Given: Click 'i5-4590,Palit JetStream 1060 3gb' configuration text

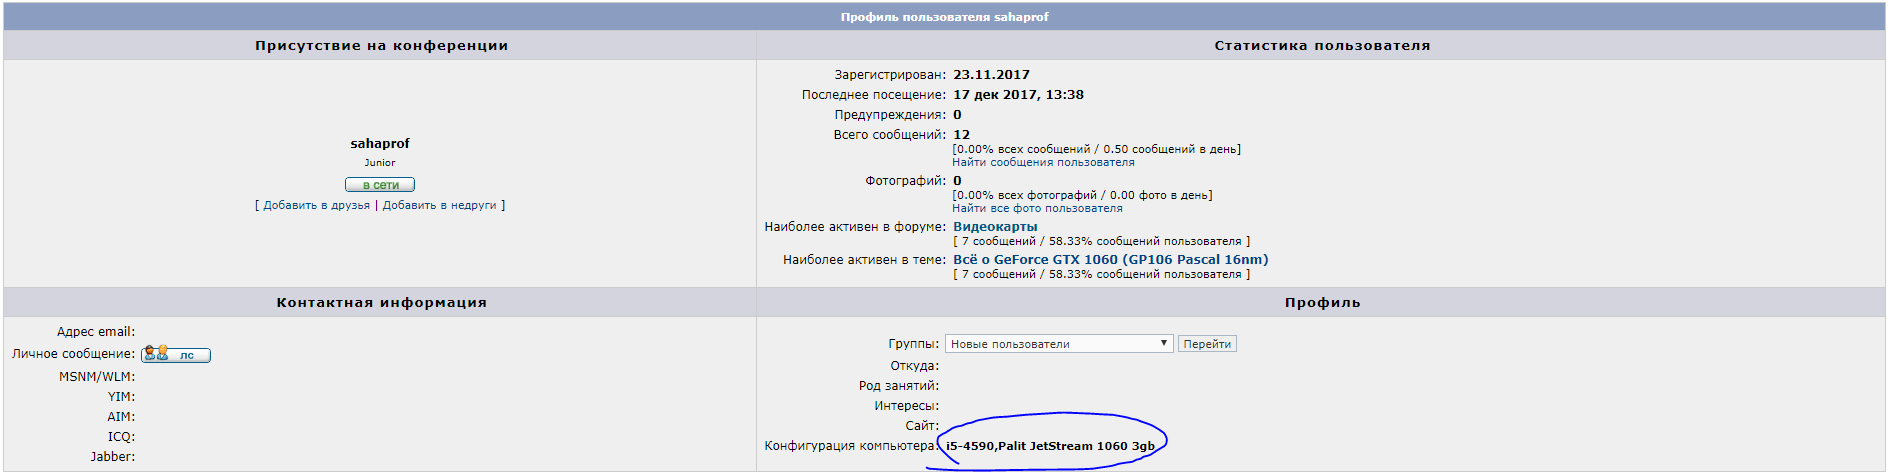Looking at the screenshot, I should point(1050,446).
